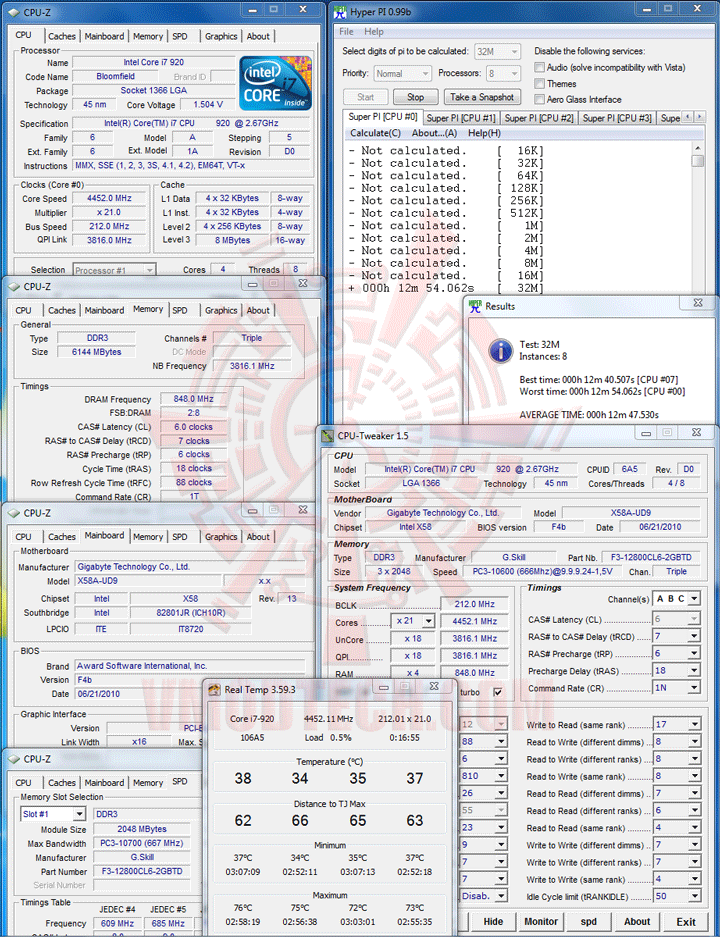Open RAS# to CAS# Delay (tRCD) dropdown
The image size is (720, 937).
(694, 636)
